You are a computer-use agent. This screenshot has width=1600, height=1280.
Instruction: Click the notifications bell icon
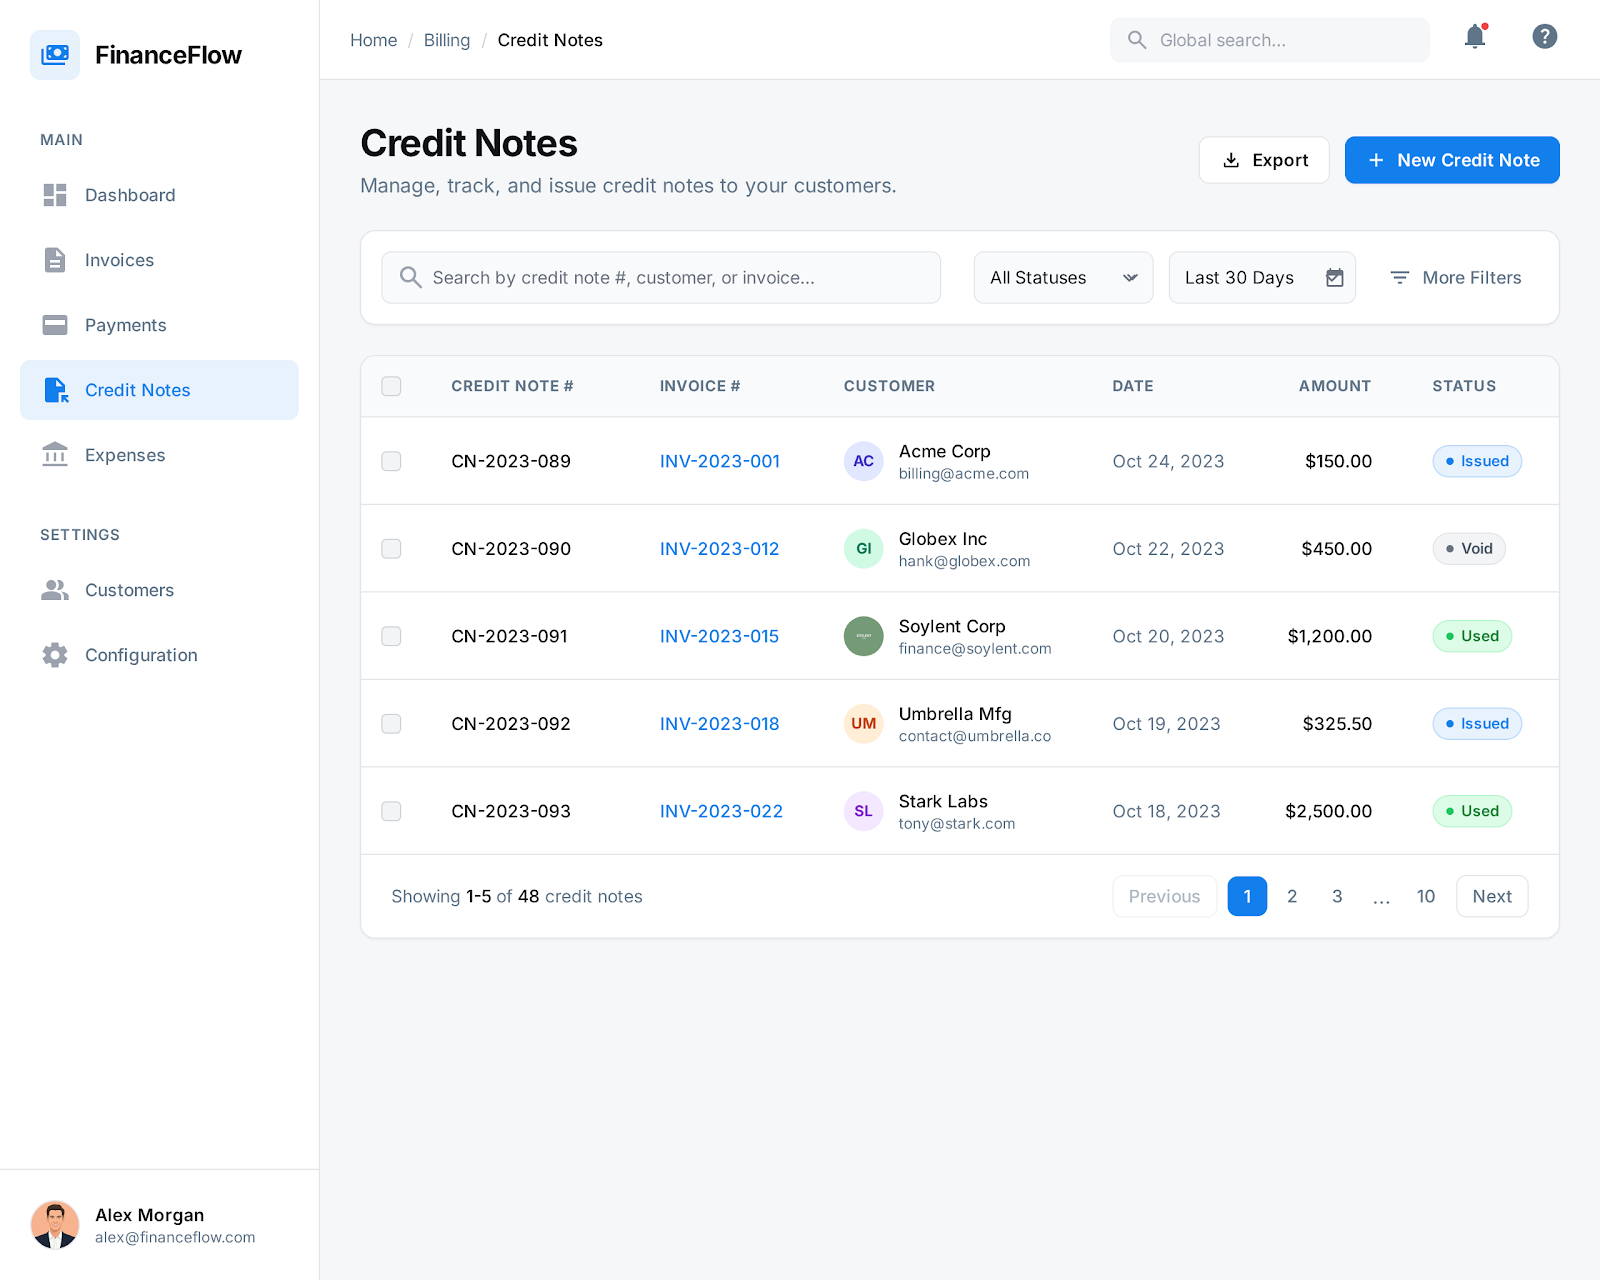1474,38
